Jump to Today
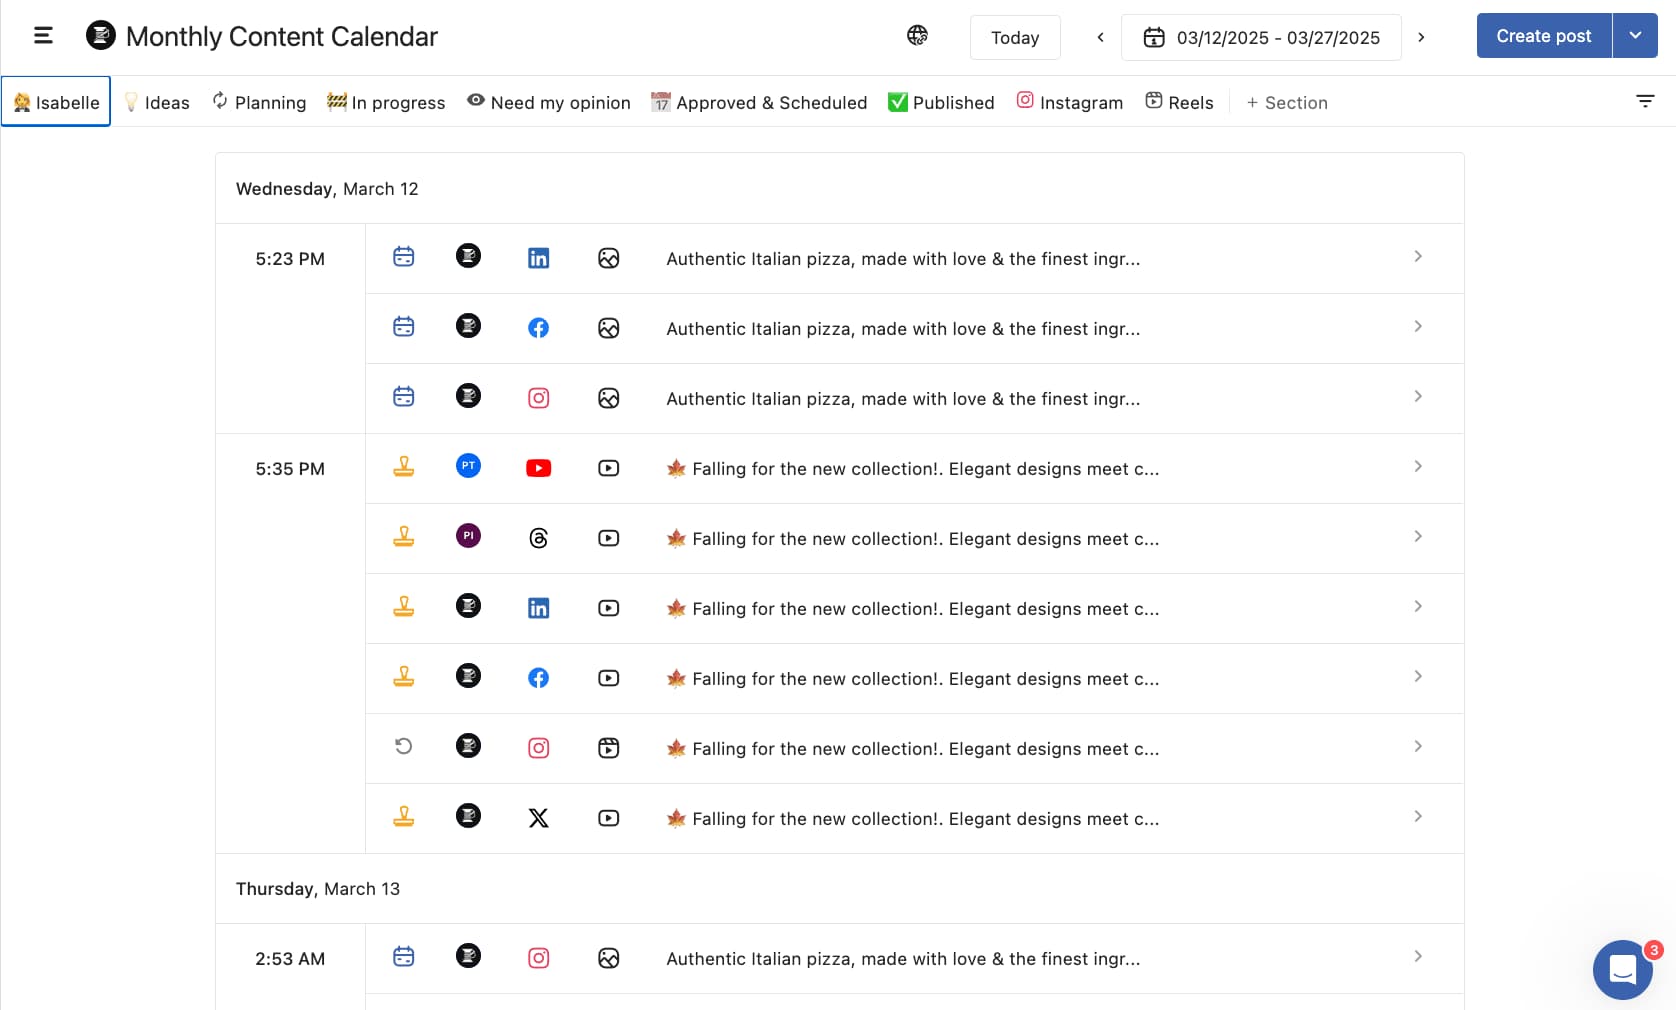1676x1010 pixels. (x=1014, y=38)
